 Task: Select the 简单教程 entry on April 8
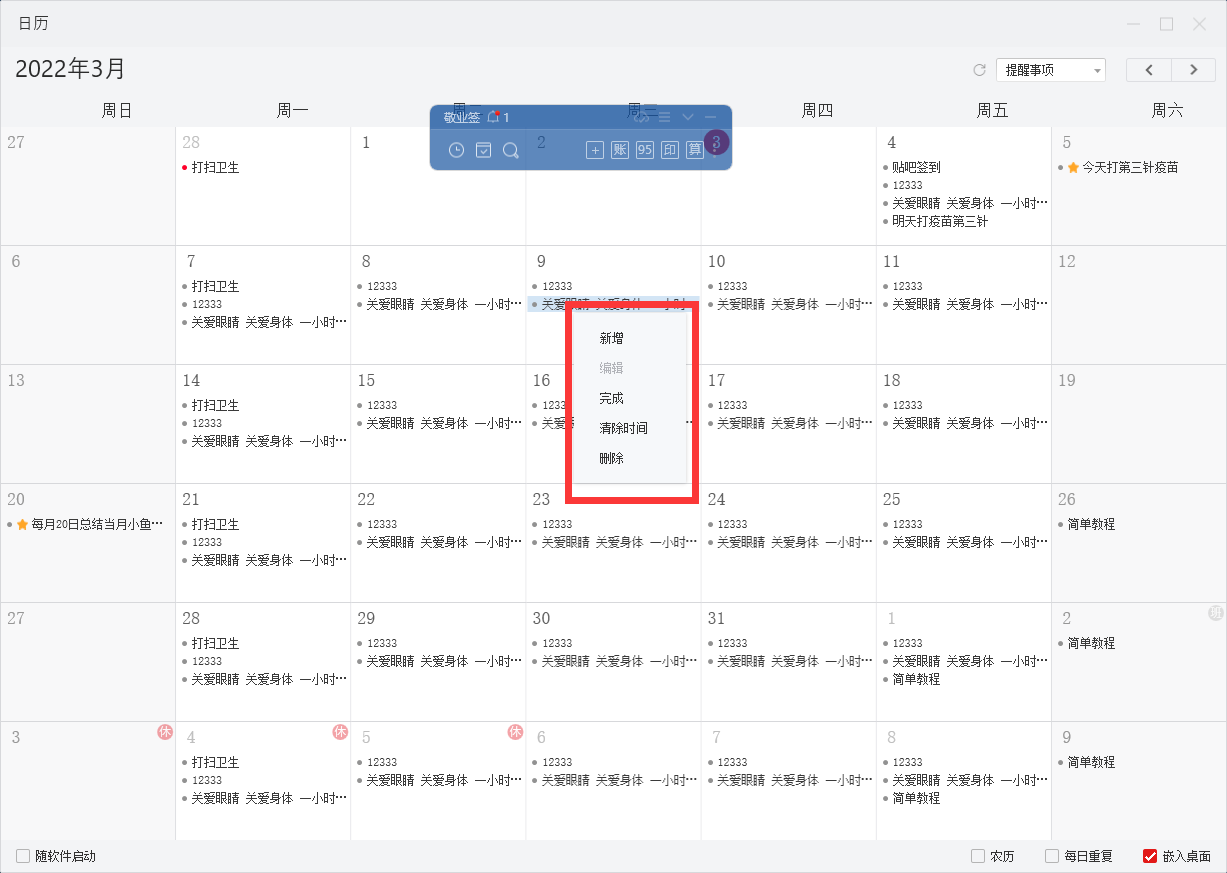pos(916,798)
